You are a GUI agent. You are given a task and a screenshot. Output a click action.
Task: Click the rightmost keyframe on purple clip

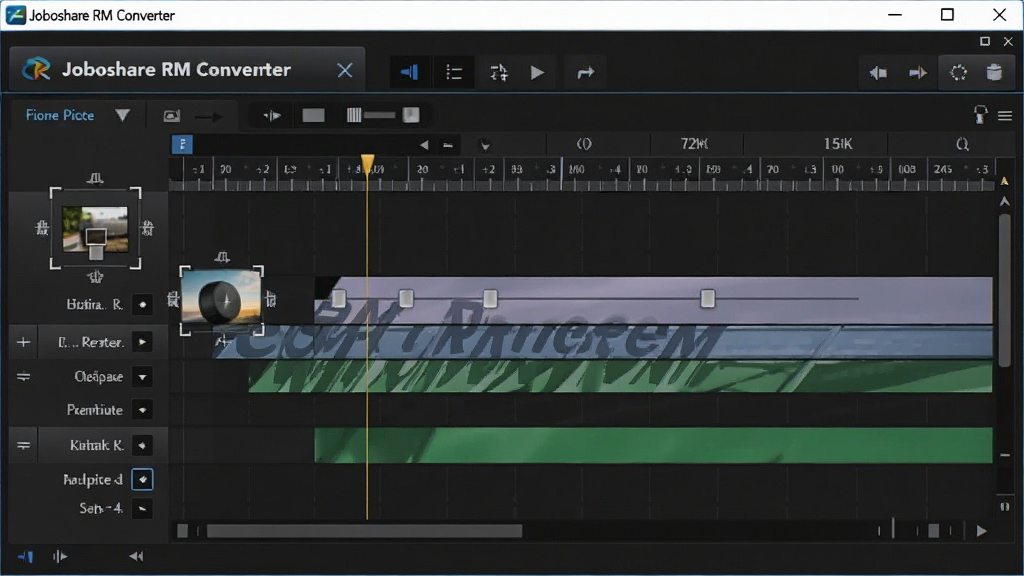[708, 299]
